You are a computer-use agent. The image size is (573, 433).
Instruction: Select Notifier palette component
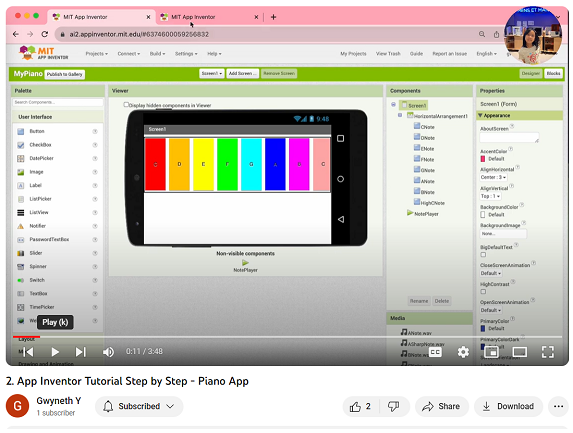(38, 226)
